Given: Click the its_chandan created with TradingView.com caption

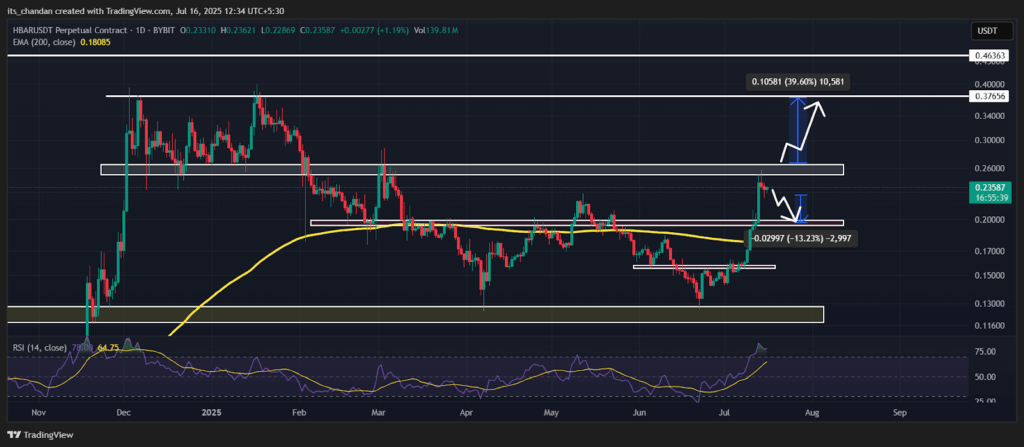Looking at the screenshot, I should point(146,10).
